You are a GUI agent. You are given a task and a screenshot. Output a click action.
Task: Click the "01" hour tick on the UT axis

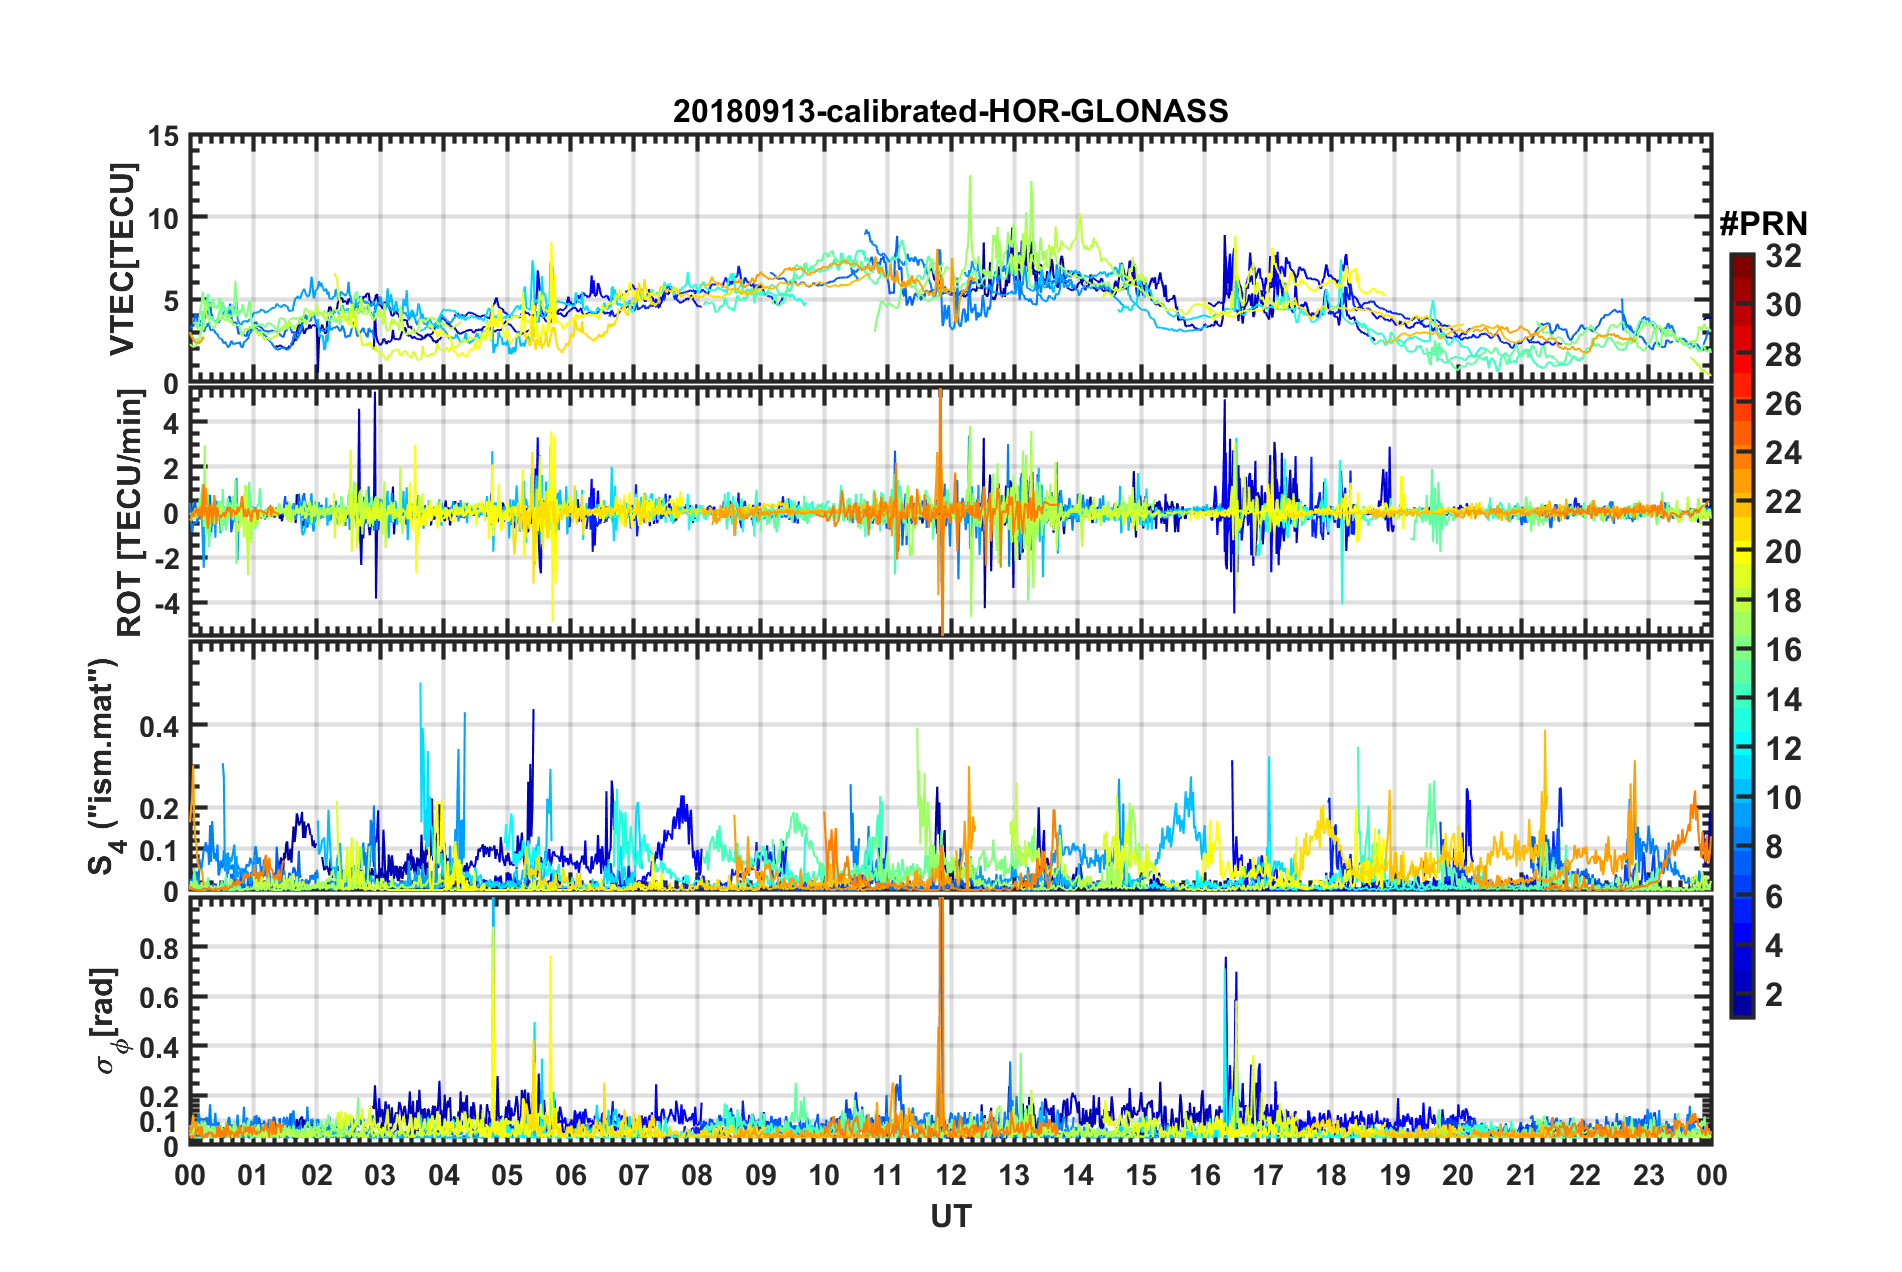click(x=253, y=1175)
